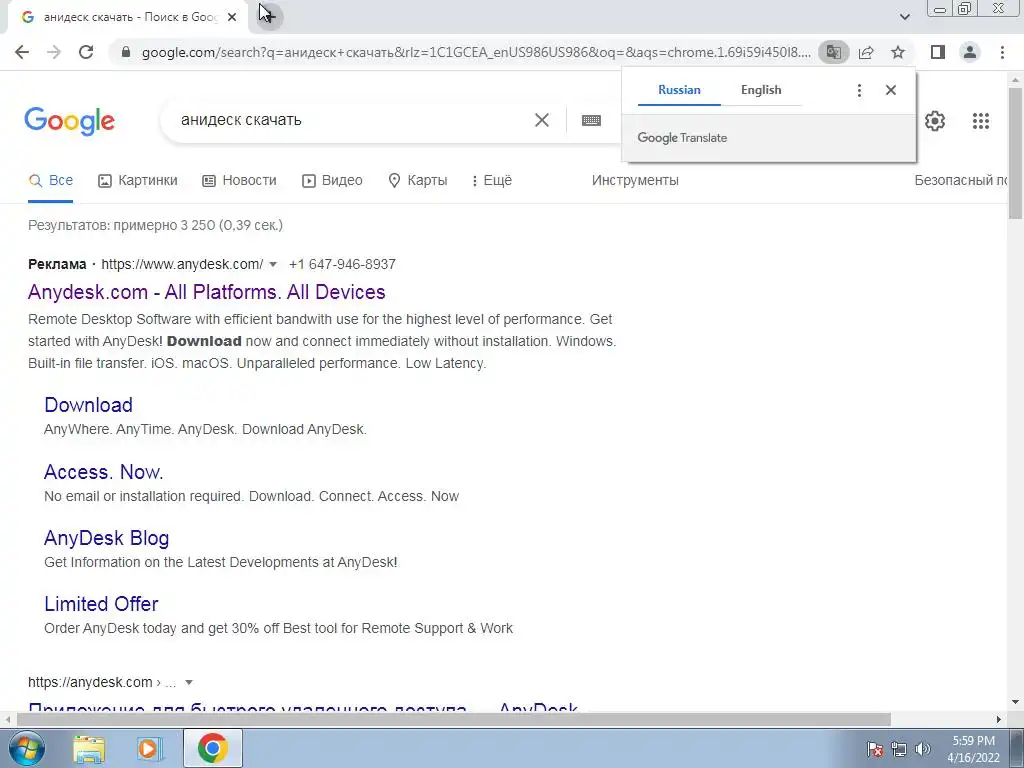Bookmark this tab with the star
Screen dimensions: 1024x768
click(x=898, y=52)
